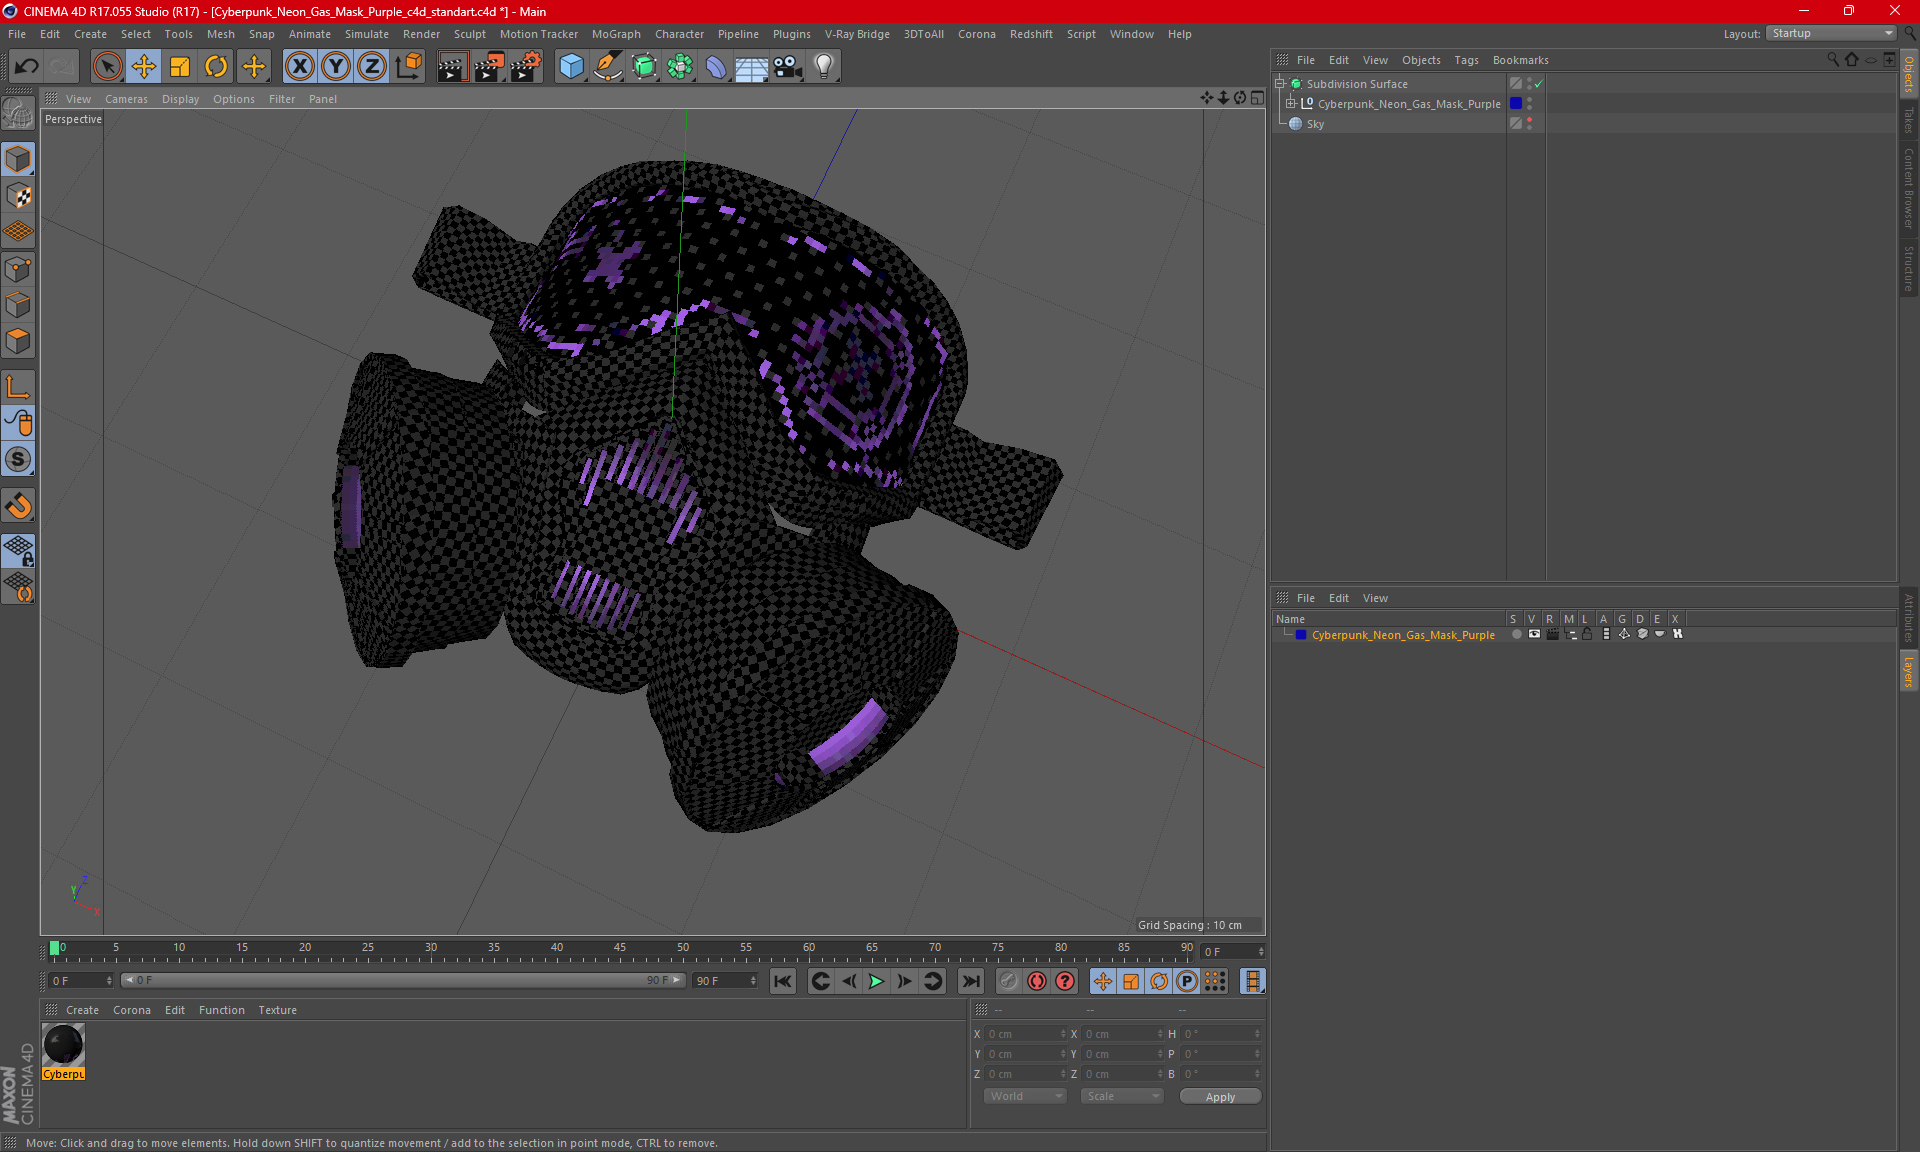Activate the Move tool in top toolbar

(144, 67)
